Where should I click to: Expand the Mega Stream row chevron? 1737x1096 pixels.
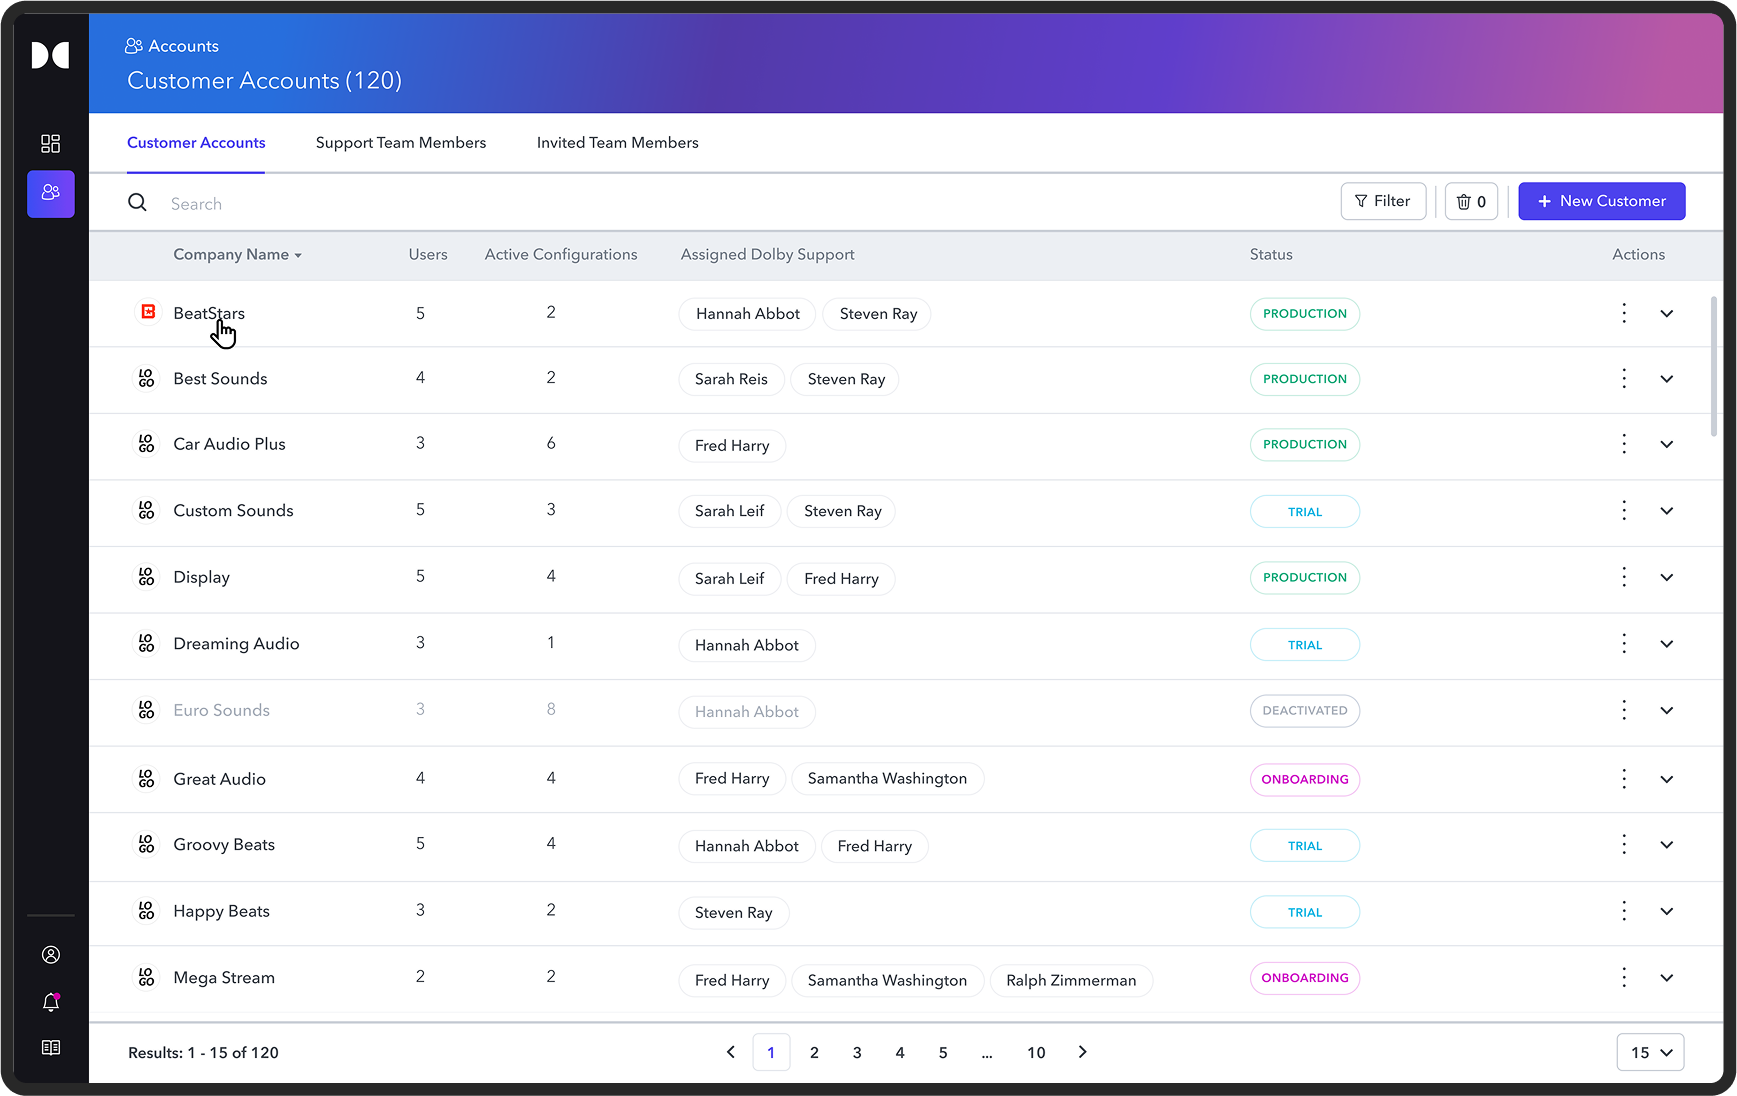(x=1666, y=978)
